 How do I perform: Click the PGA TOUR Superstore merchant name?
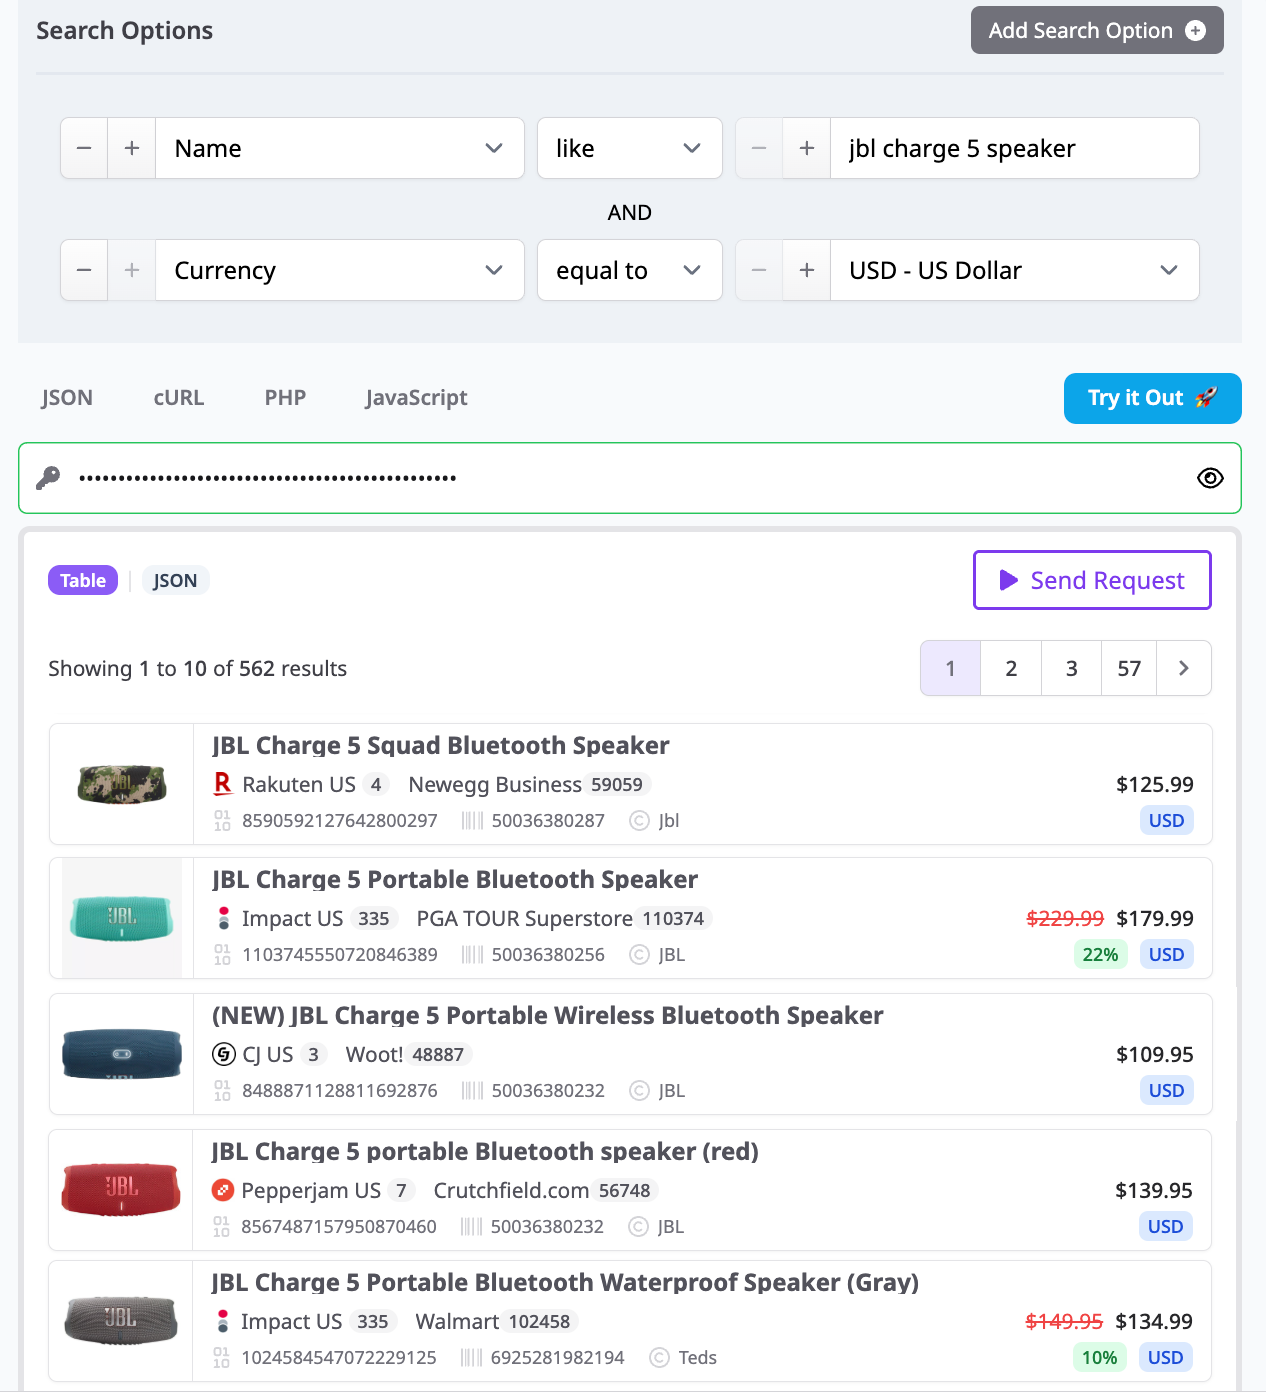(525, 918)
